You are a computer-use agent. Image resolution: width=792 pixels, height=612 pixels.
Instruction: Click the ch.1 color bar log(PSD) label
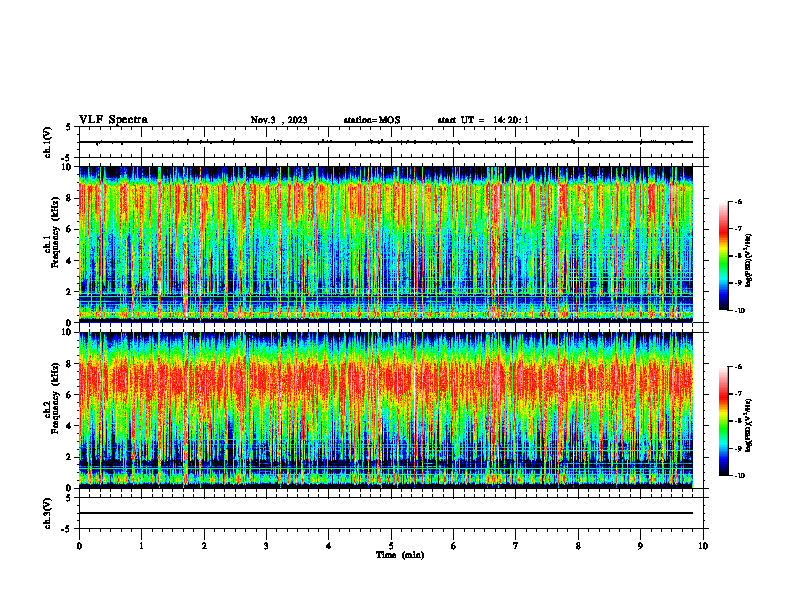tap(749, 261)
